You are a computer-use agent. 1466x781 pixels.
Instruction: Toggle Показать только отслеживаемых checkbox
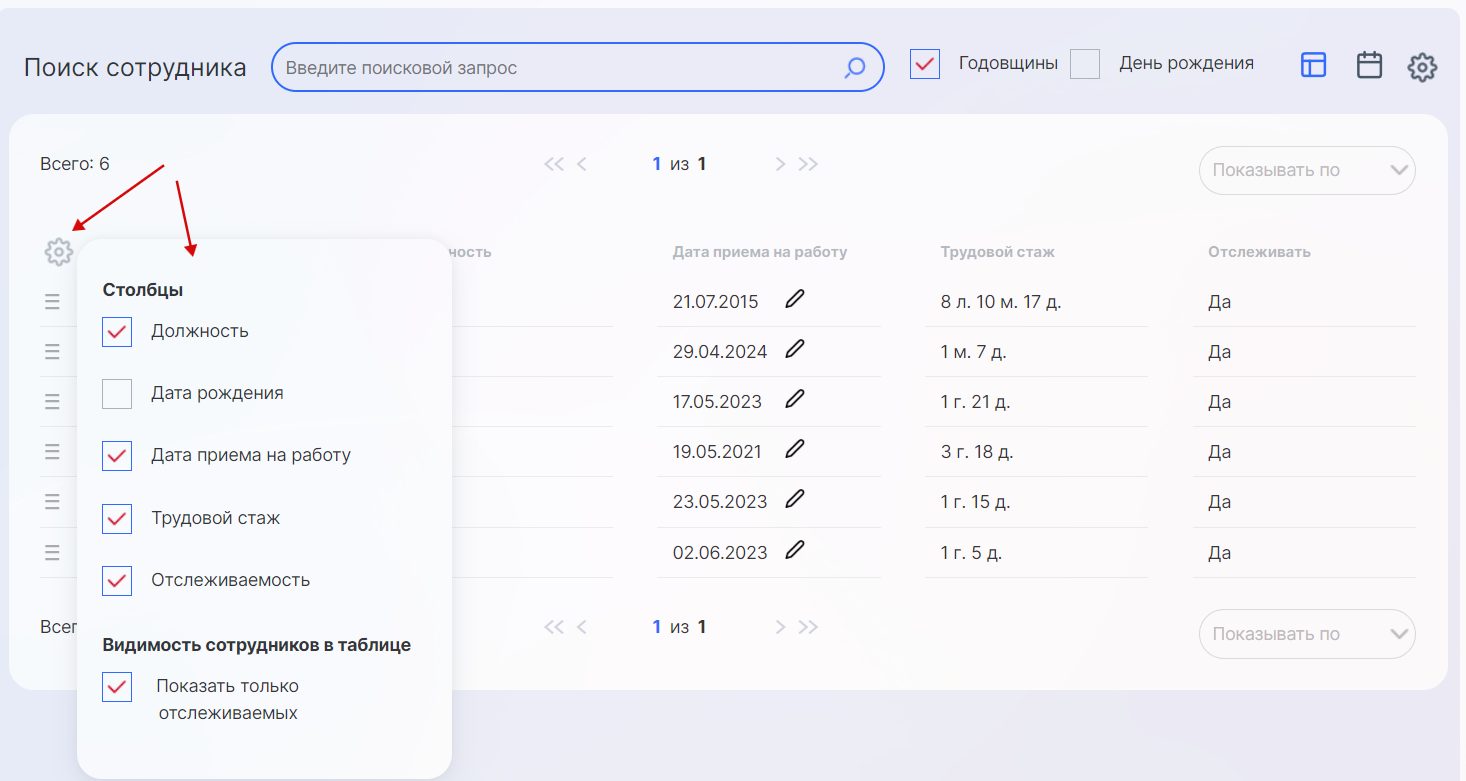click(117, 687)
